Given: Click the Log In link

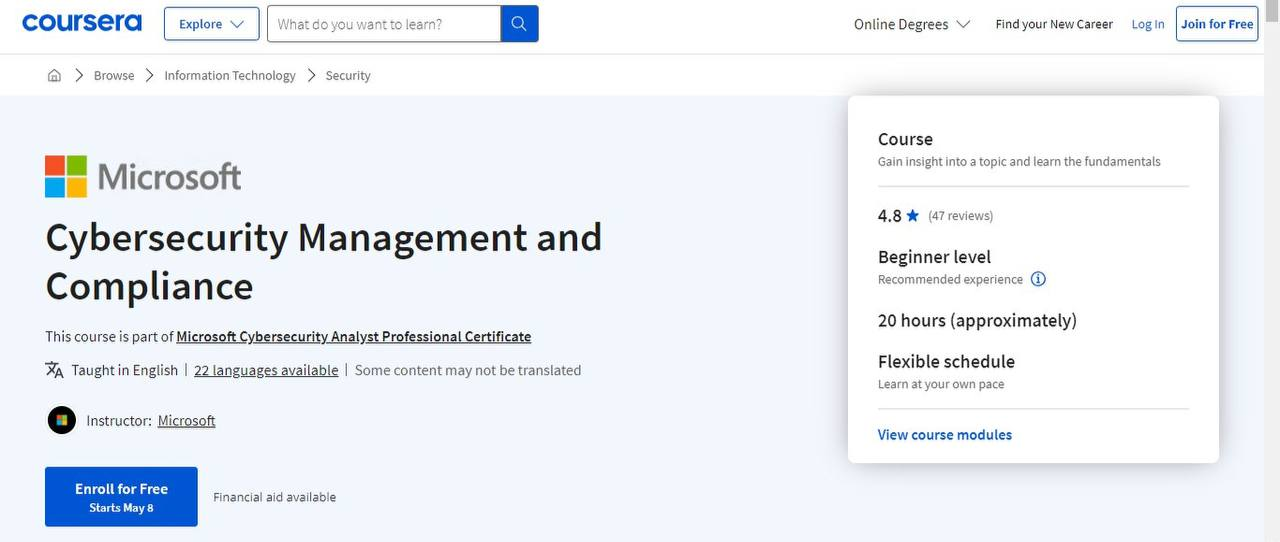Looking at the screenshot, I should (x=1148, y=24).
